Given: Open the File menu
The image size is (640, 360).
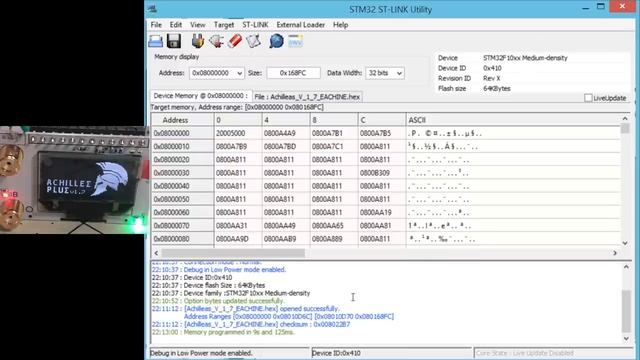Looking at the screenshot, I should [x=156, y=25].
